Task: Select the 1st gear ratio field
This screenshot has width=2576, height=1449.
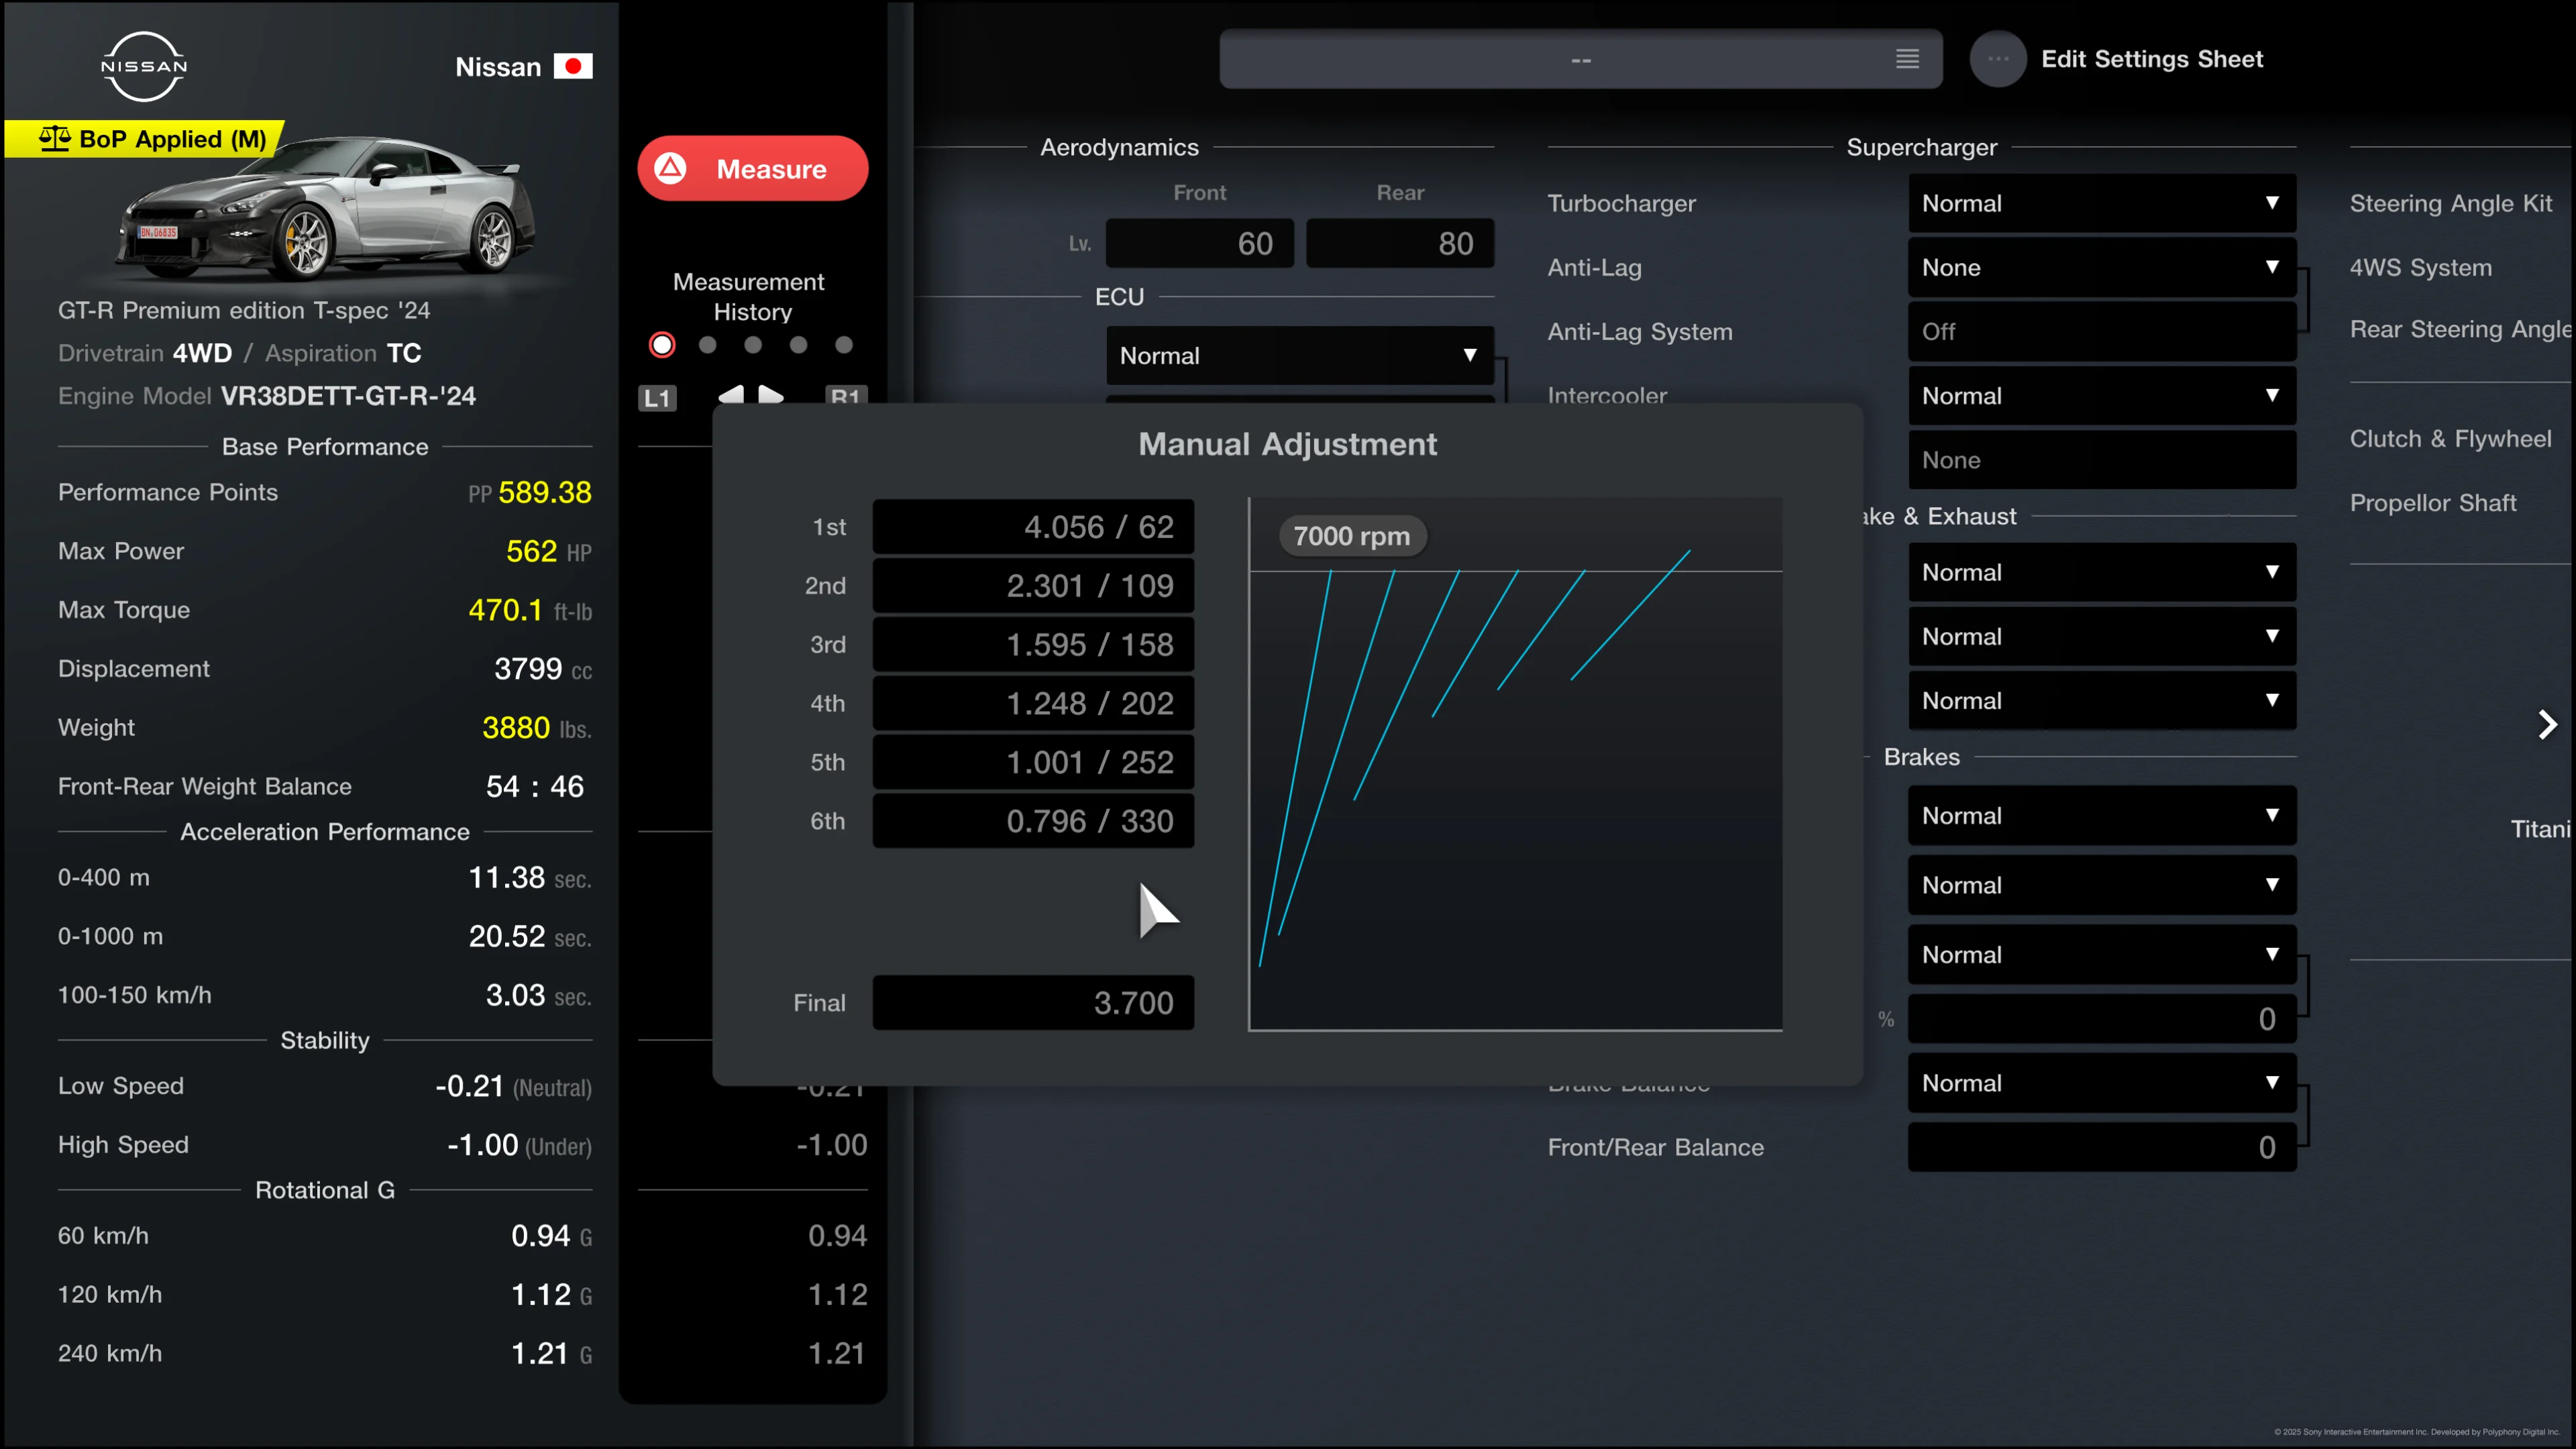Action: (1033, 527)
